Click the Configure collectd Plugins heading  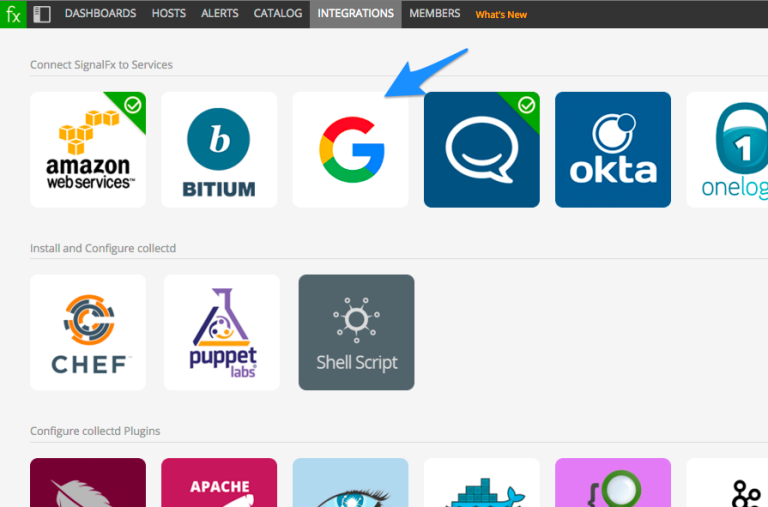pyautogui.click(x=95, y=431)
